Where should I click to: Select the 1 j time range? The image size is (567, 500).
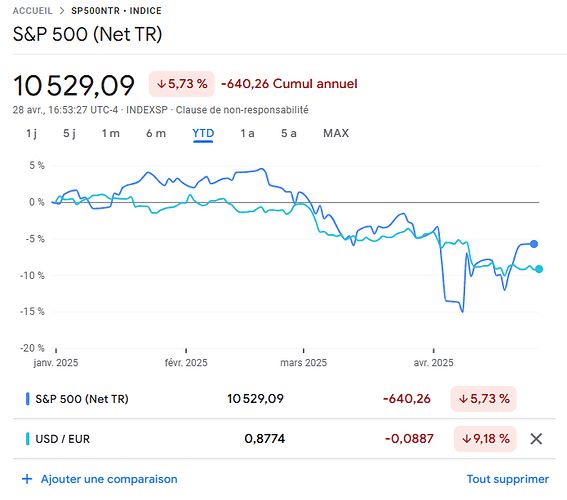31,133
